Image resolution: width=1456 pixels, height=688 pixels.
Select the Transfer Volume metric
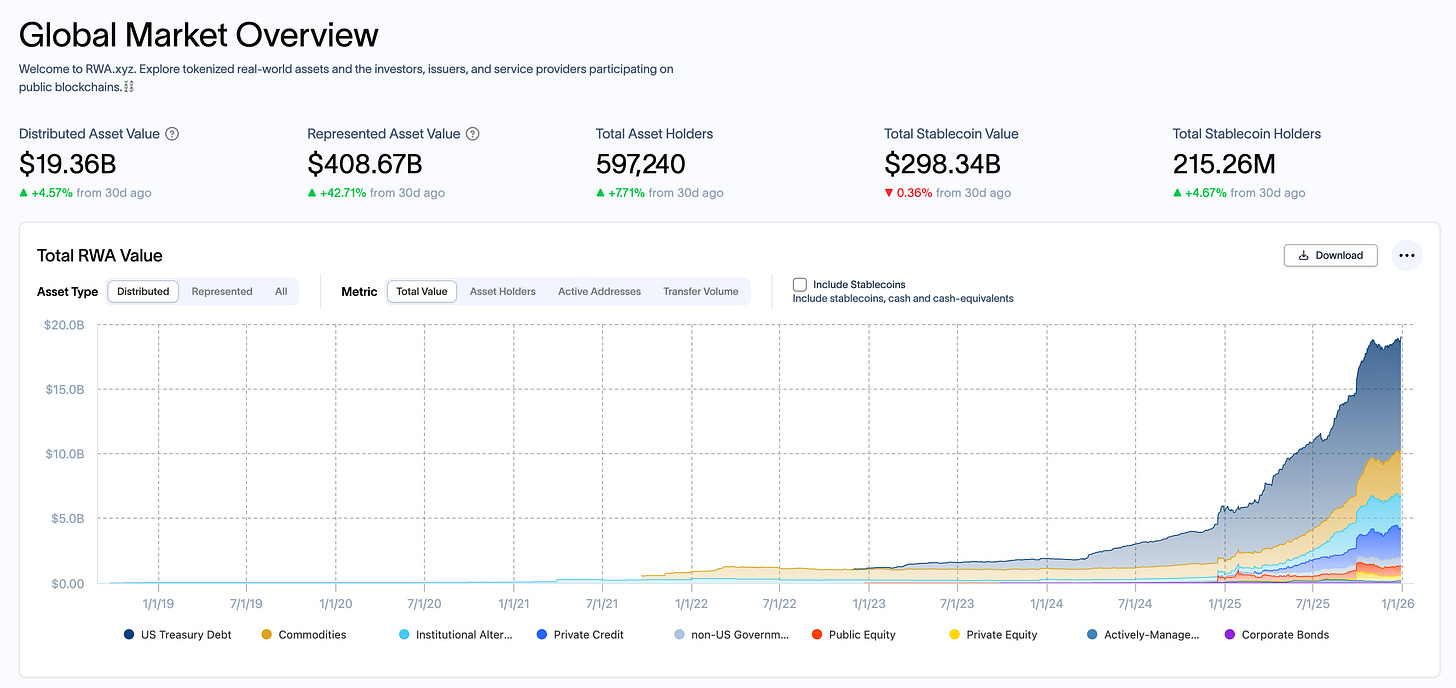700,291
